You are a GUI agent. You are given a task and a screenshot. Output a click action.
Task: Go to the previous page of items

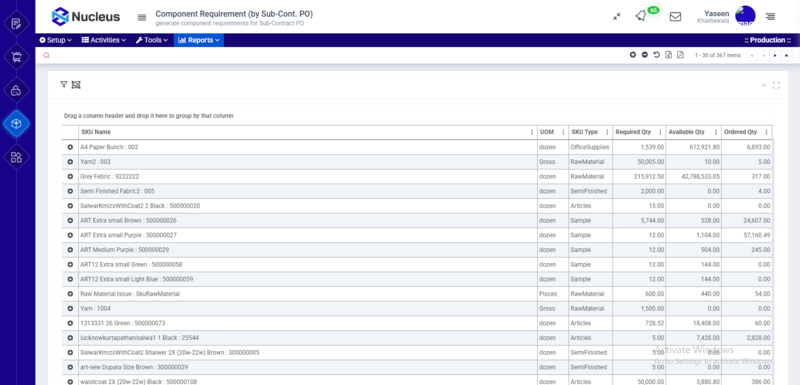[763, 55]
